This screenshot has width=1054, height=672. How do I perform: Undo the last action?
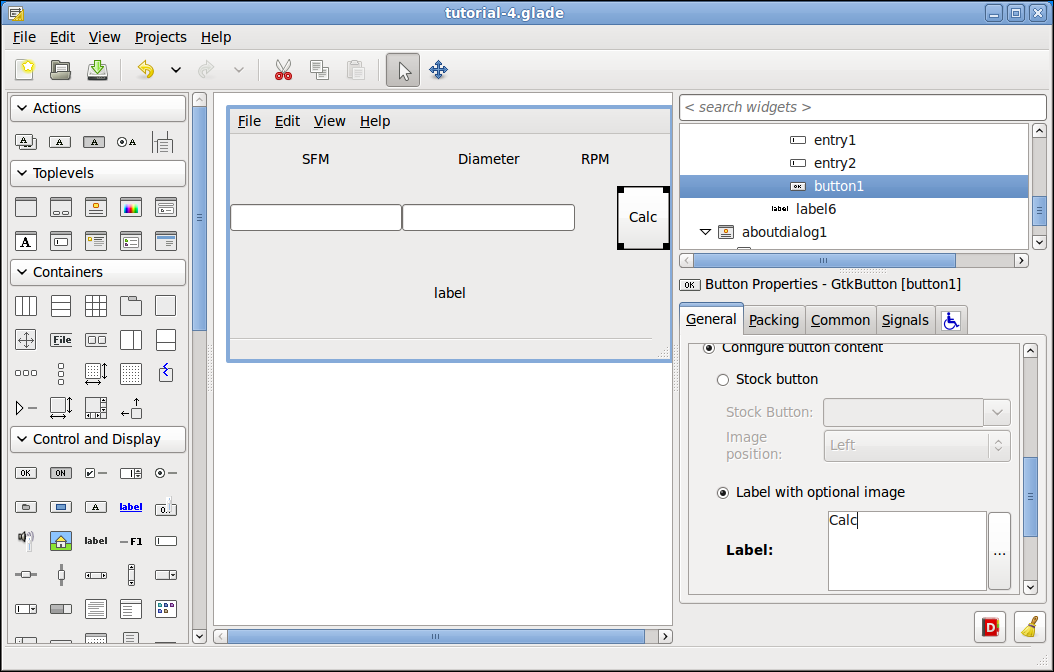[x=146, y=70]
